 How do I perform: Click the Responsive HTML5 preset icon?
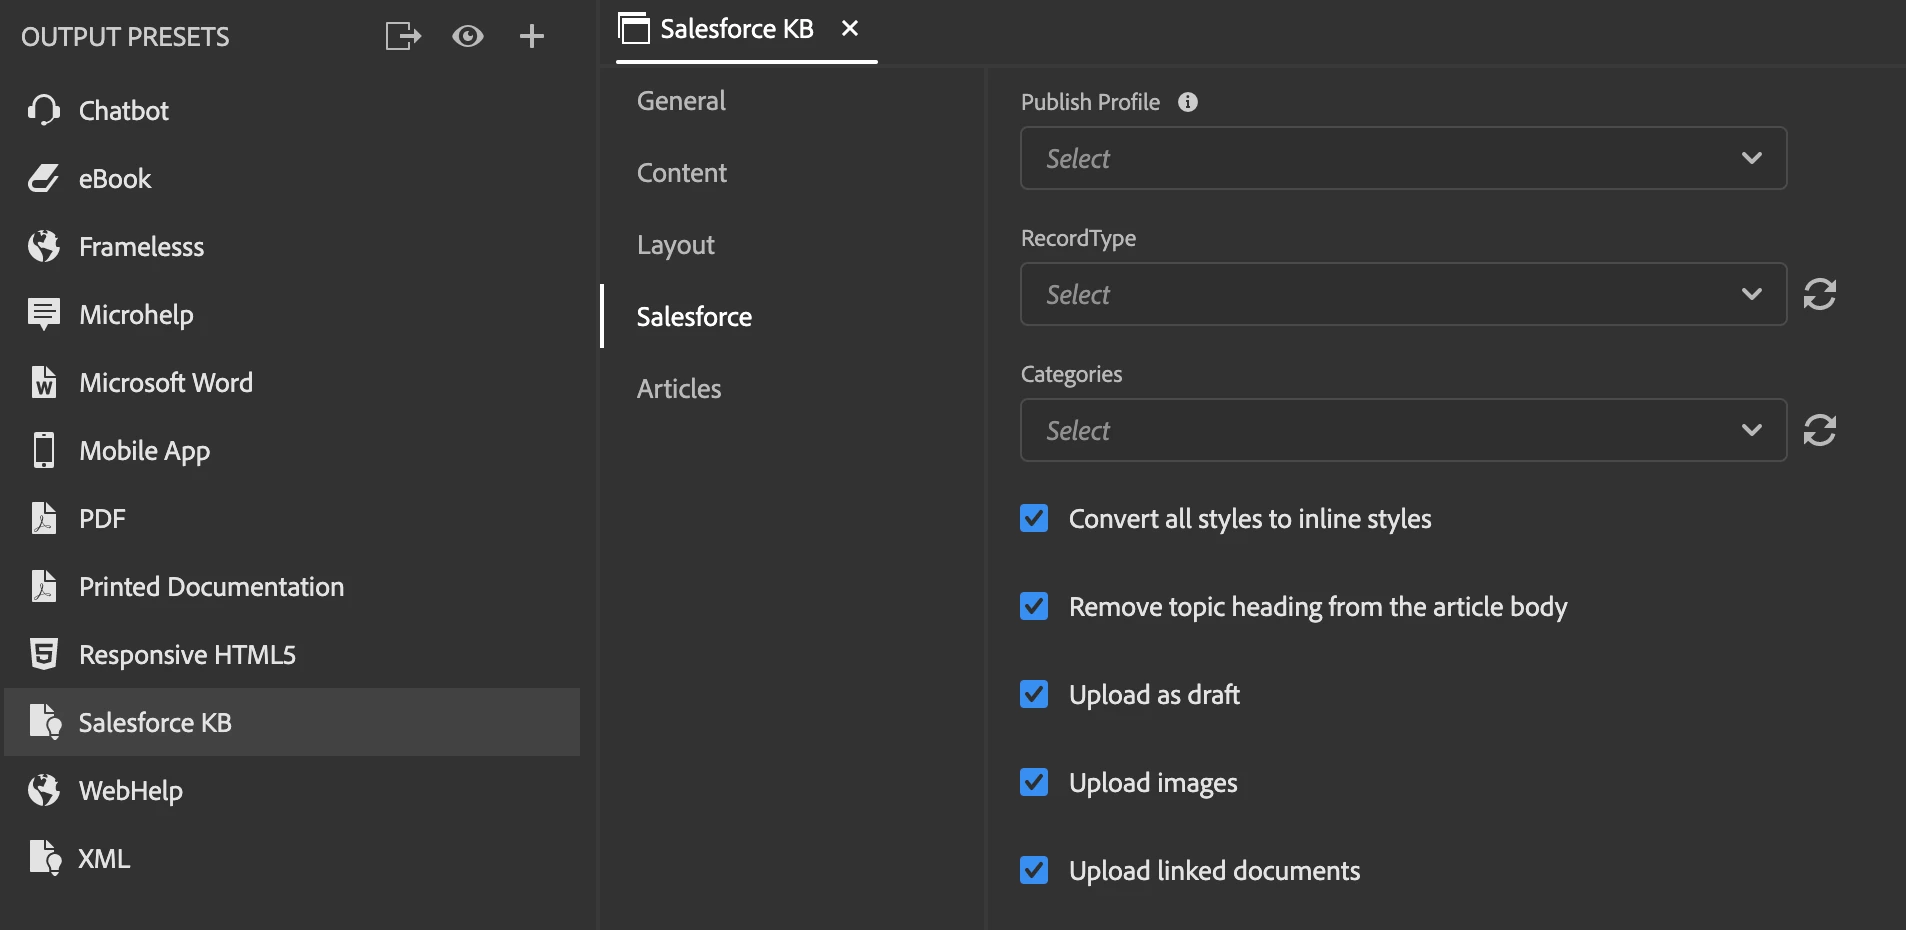coord(44,654)
